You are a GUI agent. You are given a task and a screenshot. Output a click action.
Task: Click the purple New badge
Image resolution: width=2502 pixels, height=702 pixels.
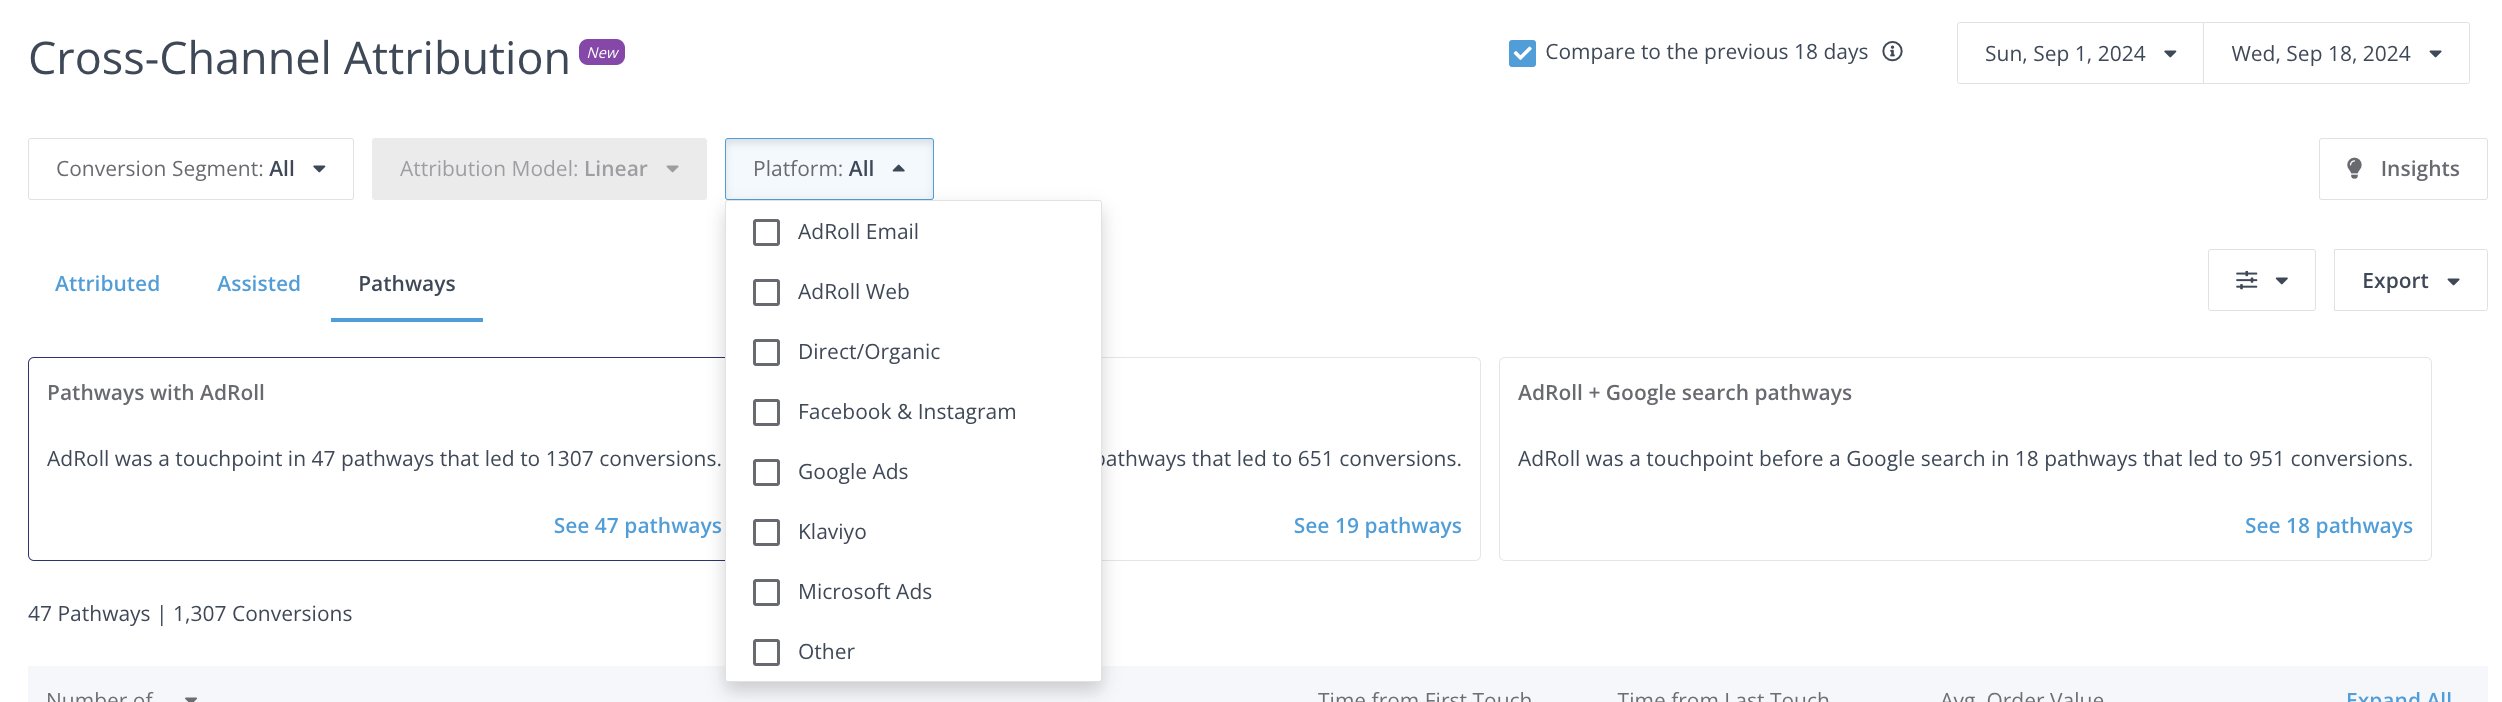[x=602, y=53]
